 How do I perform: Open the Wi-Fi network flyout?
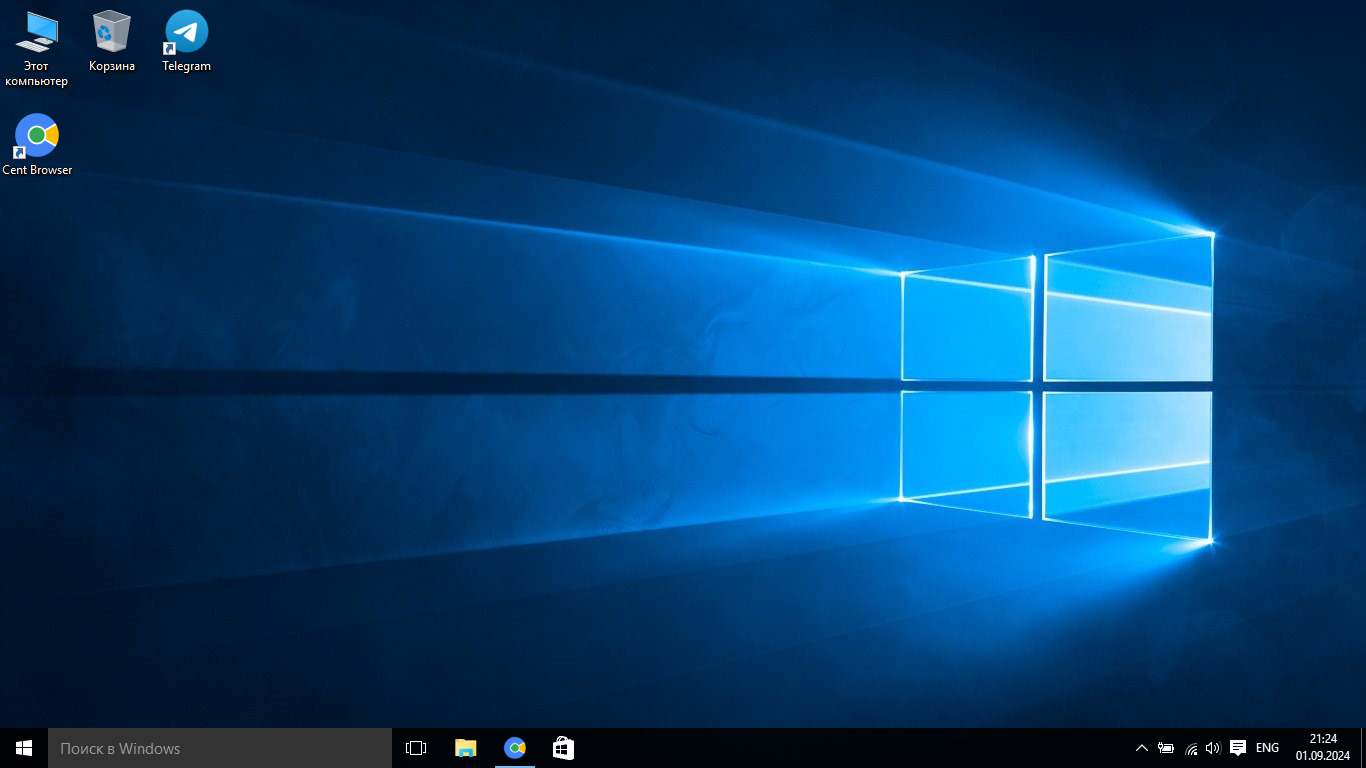point(1190,748)
